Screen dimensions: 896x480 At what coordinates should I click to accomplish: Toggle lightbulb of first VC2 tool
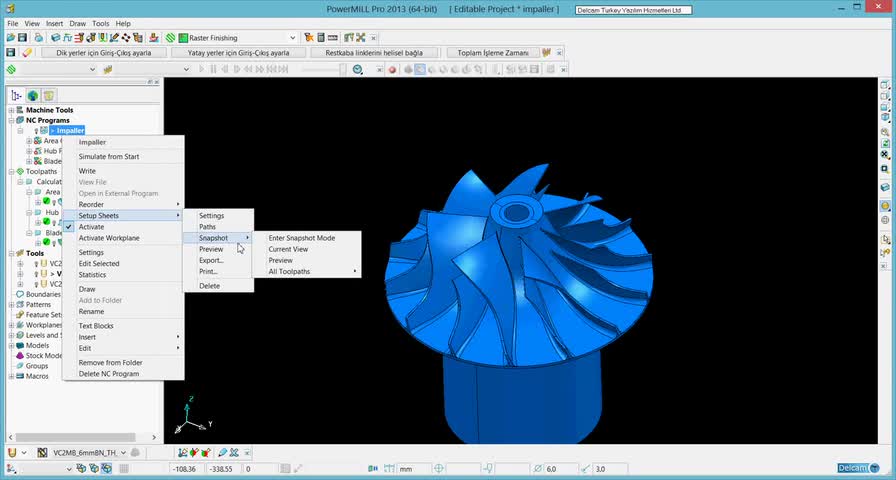[x=37, y=264]
